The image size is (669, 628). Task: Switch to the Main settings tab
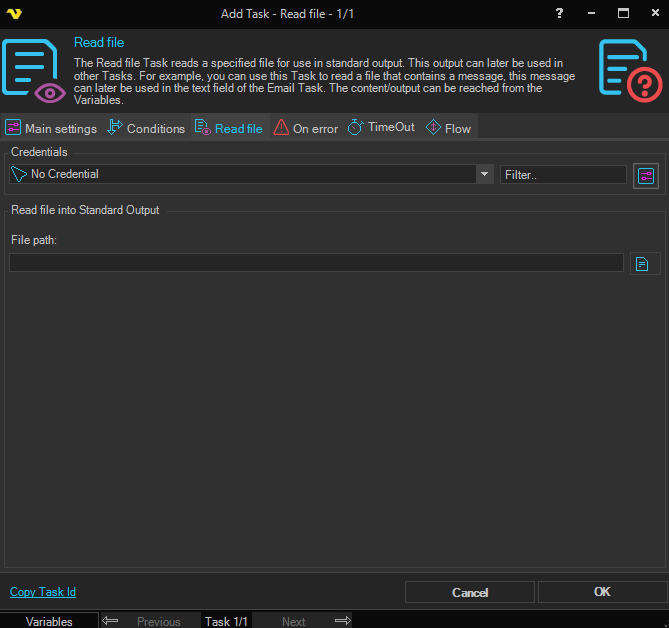[51, 128]
